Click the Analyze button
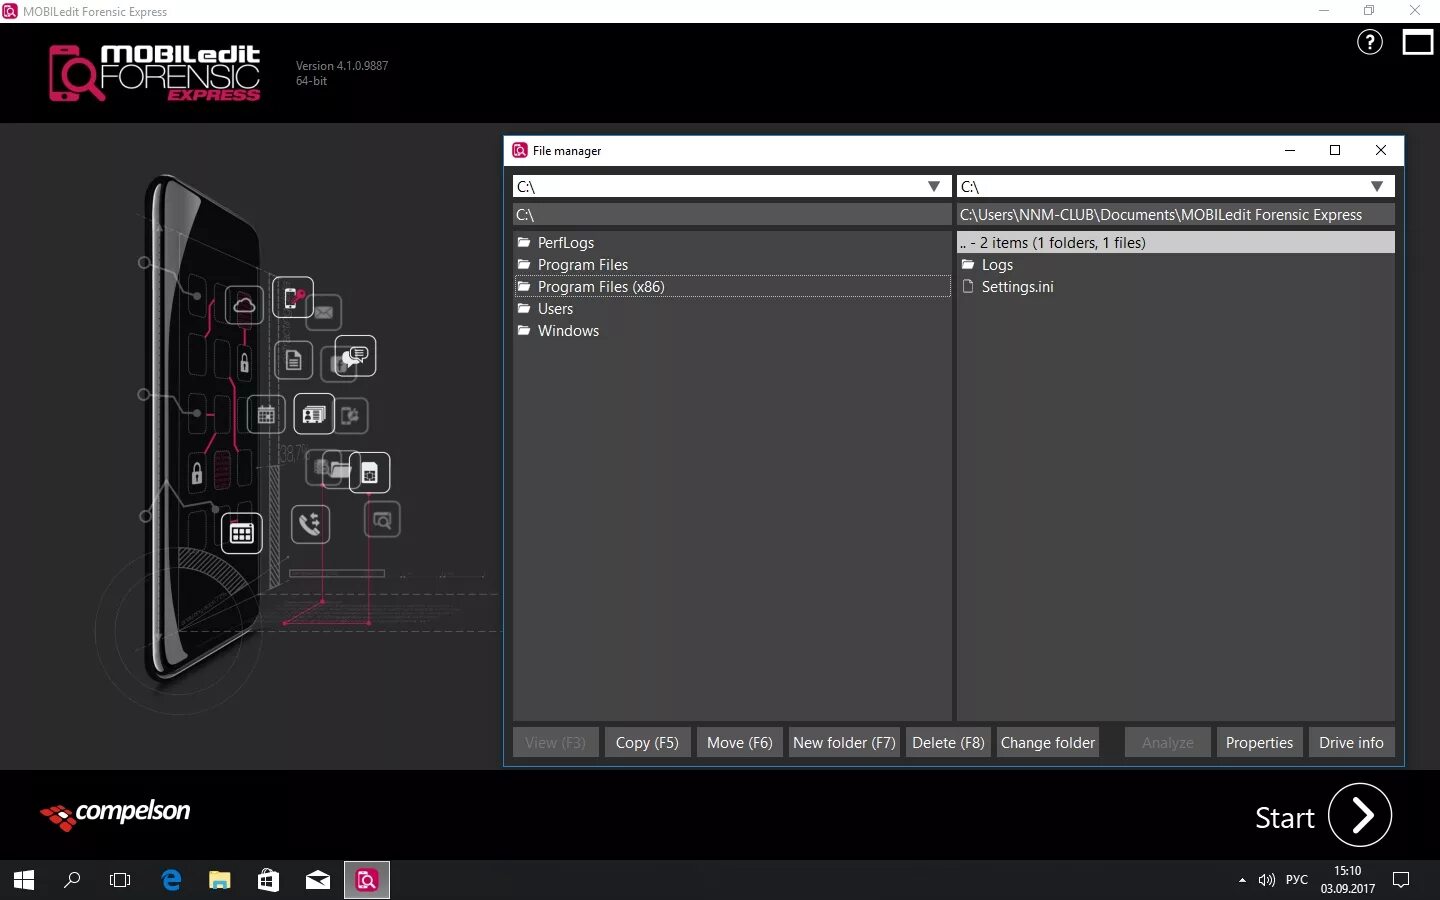The width and height of the screenshot is (1440, 900). [1168, 742]
